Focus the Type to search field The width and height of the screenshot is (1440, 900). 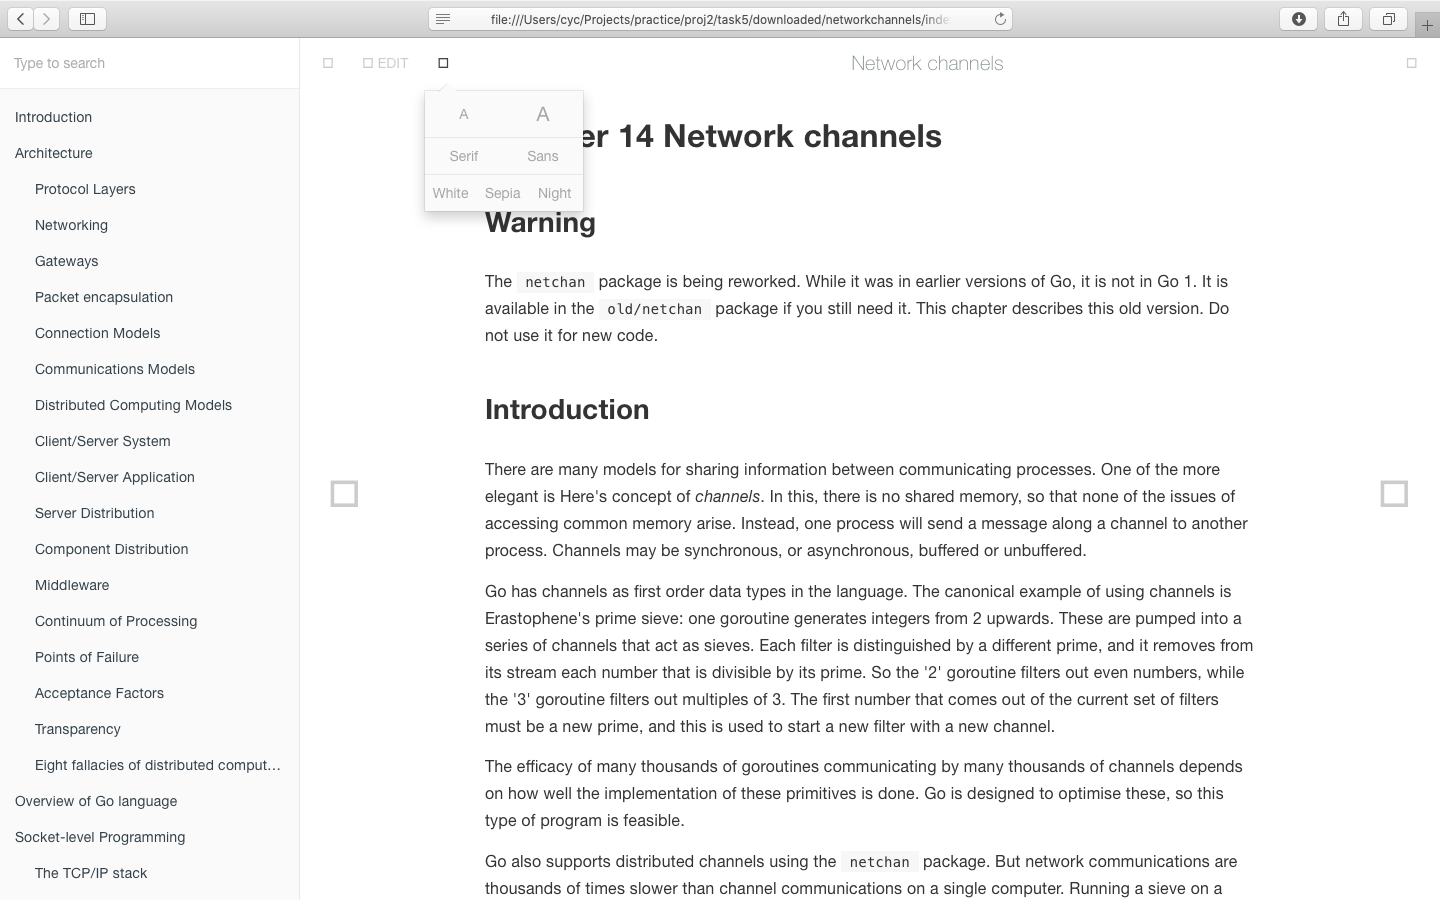click(150, 63)
